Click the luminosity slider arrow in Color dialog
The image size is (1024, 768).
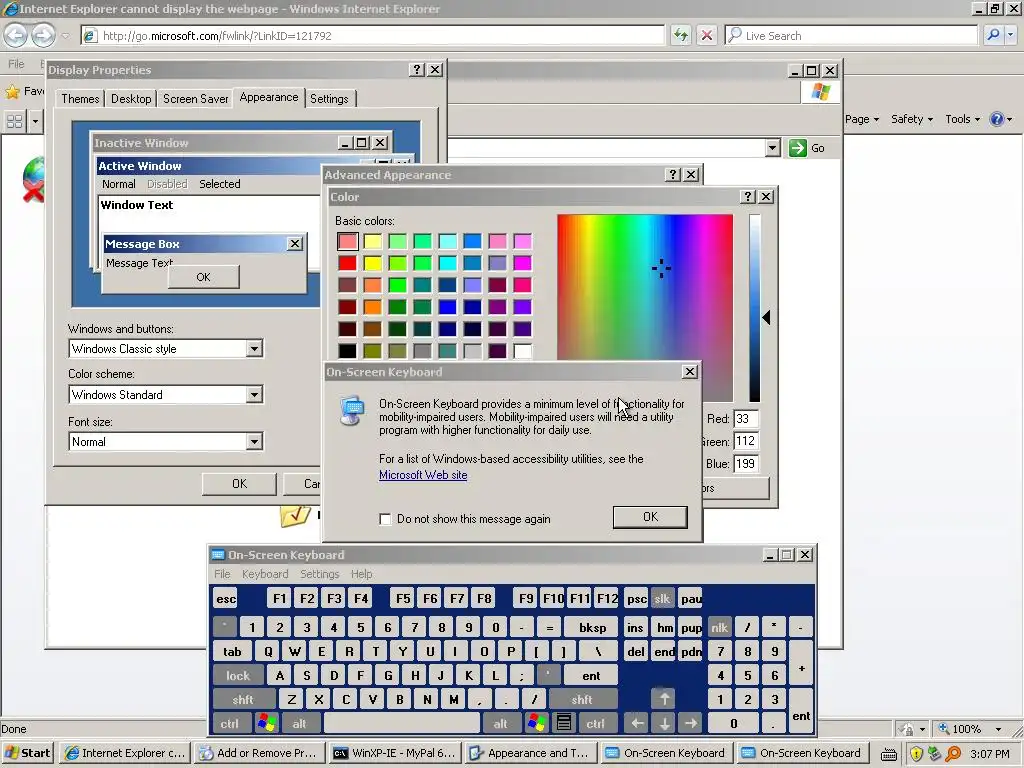[767, 318]
